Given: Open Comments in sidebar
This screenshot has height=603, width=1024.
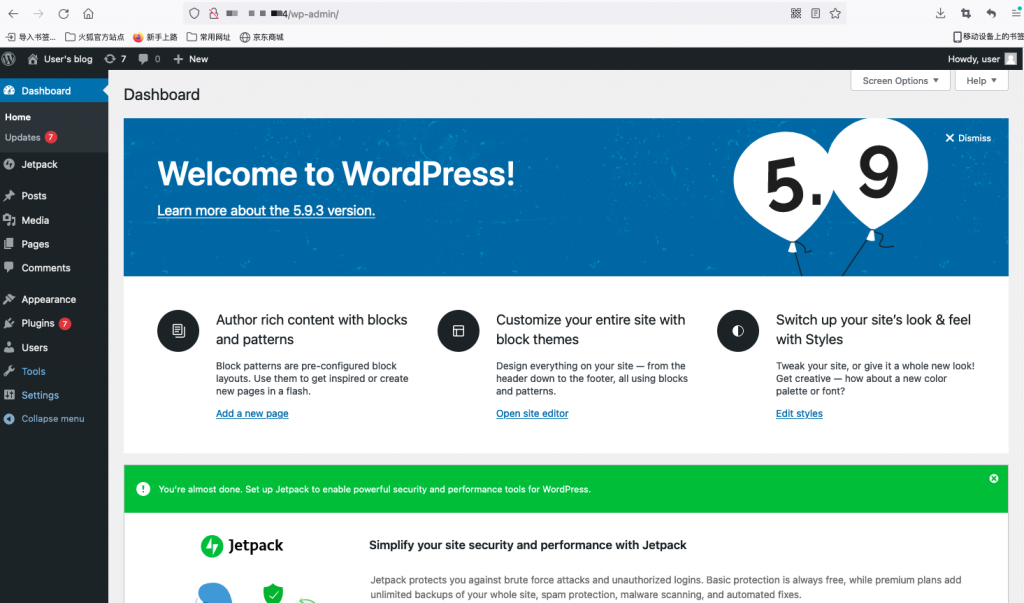Looking at the screenshot, I should click(x=54, y=268).
